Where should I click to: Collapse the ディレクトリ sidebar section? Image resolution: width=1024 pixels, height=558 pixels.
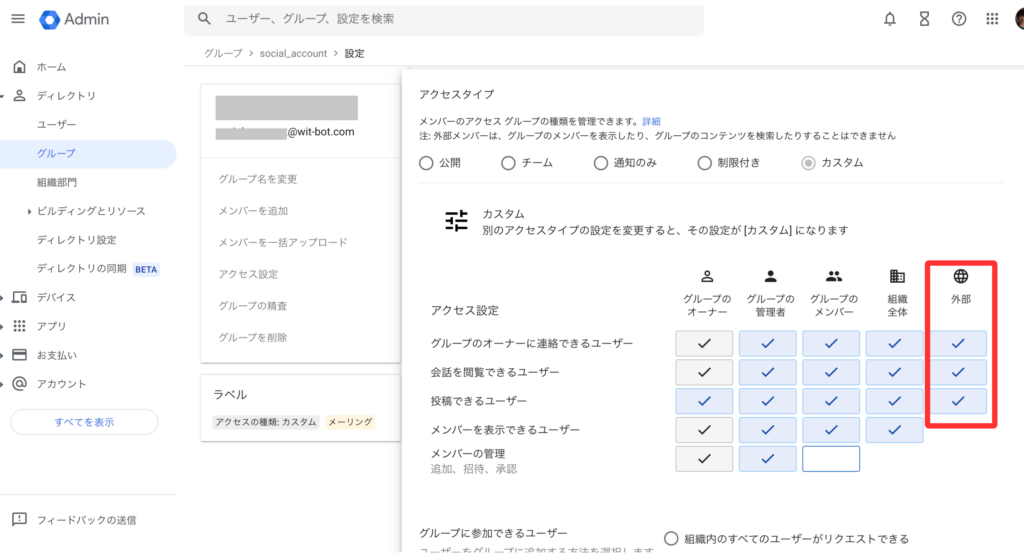click(x=4, y=96)
